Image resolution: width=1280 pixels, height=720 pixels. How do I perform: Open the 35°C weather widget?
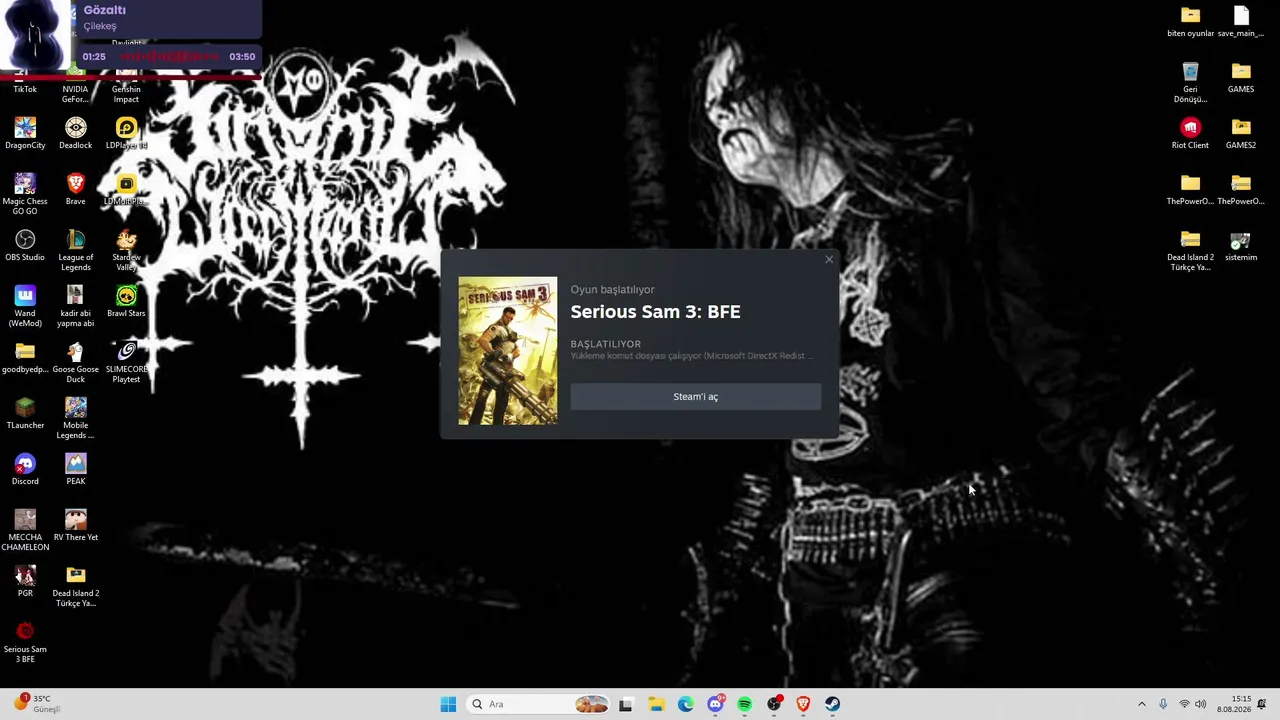pyautogui.click(x=36, y=704)
